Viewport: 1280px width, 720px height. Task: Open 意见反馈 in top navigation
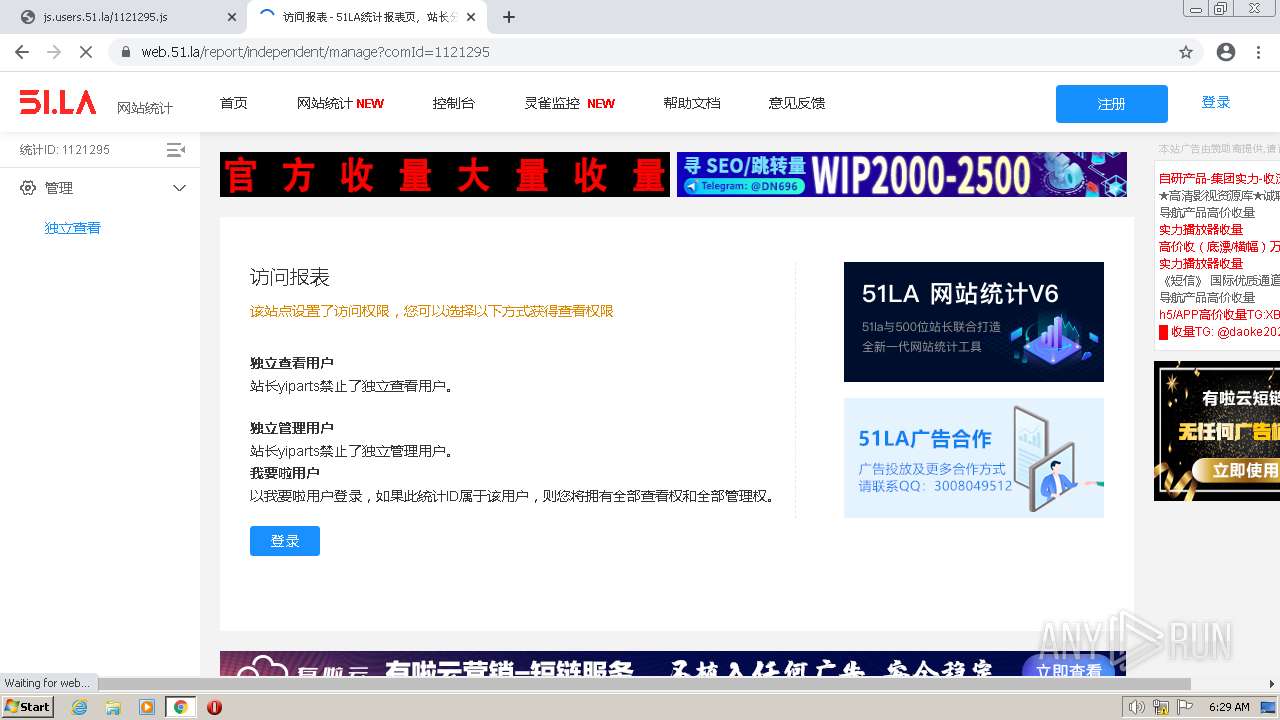[x=797, y=103]
